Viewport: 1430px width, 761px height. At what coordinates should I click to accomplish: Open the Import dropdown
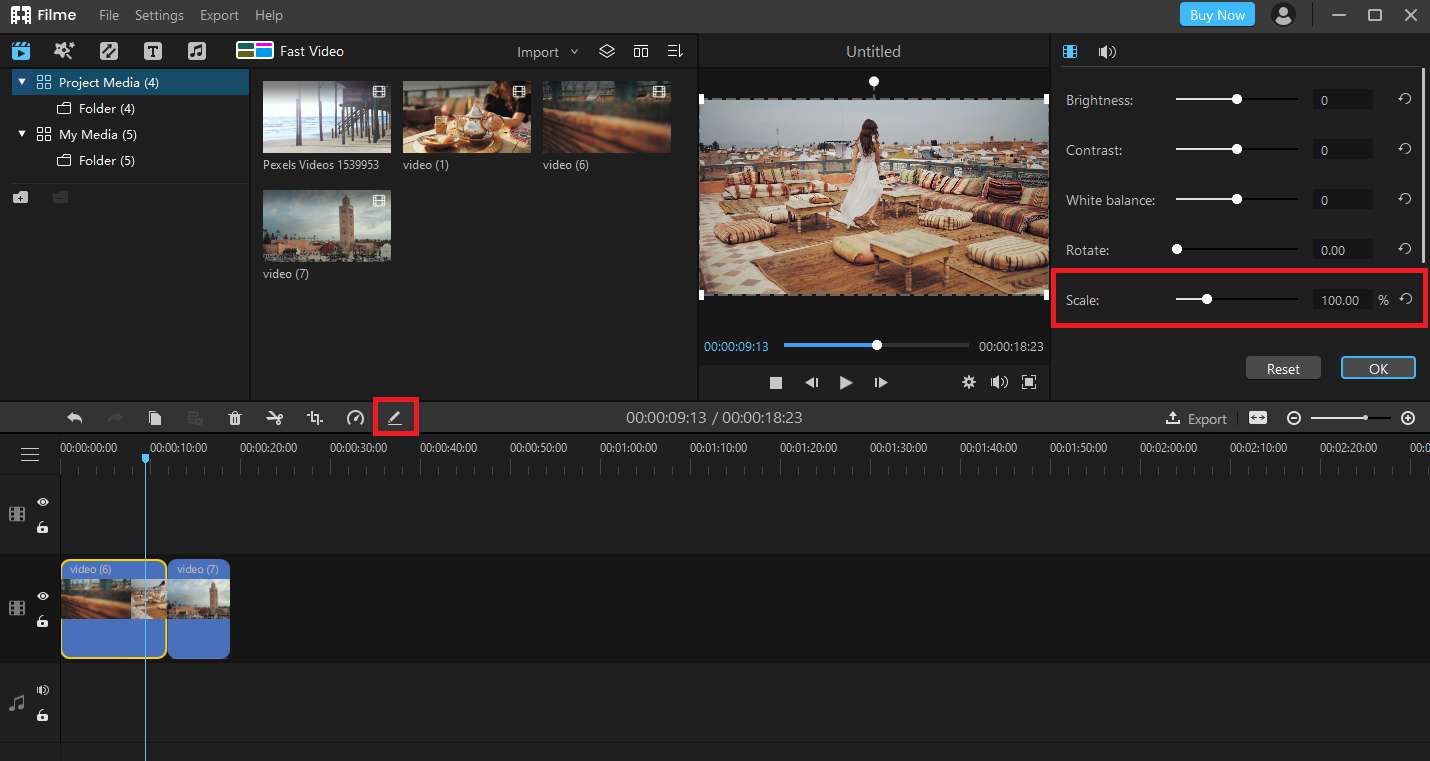pyautogui.click(x=547, y=52)
